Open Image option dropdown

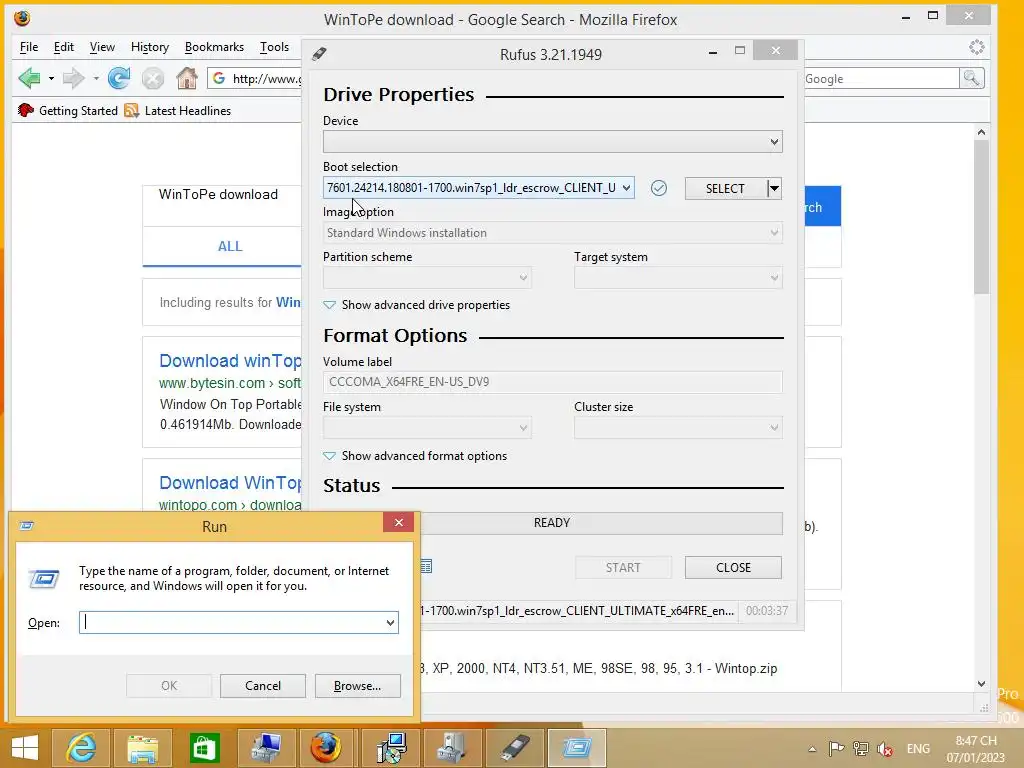click(x=552, y=232)
